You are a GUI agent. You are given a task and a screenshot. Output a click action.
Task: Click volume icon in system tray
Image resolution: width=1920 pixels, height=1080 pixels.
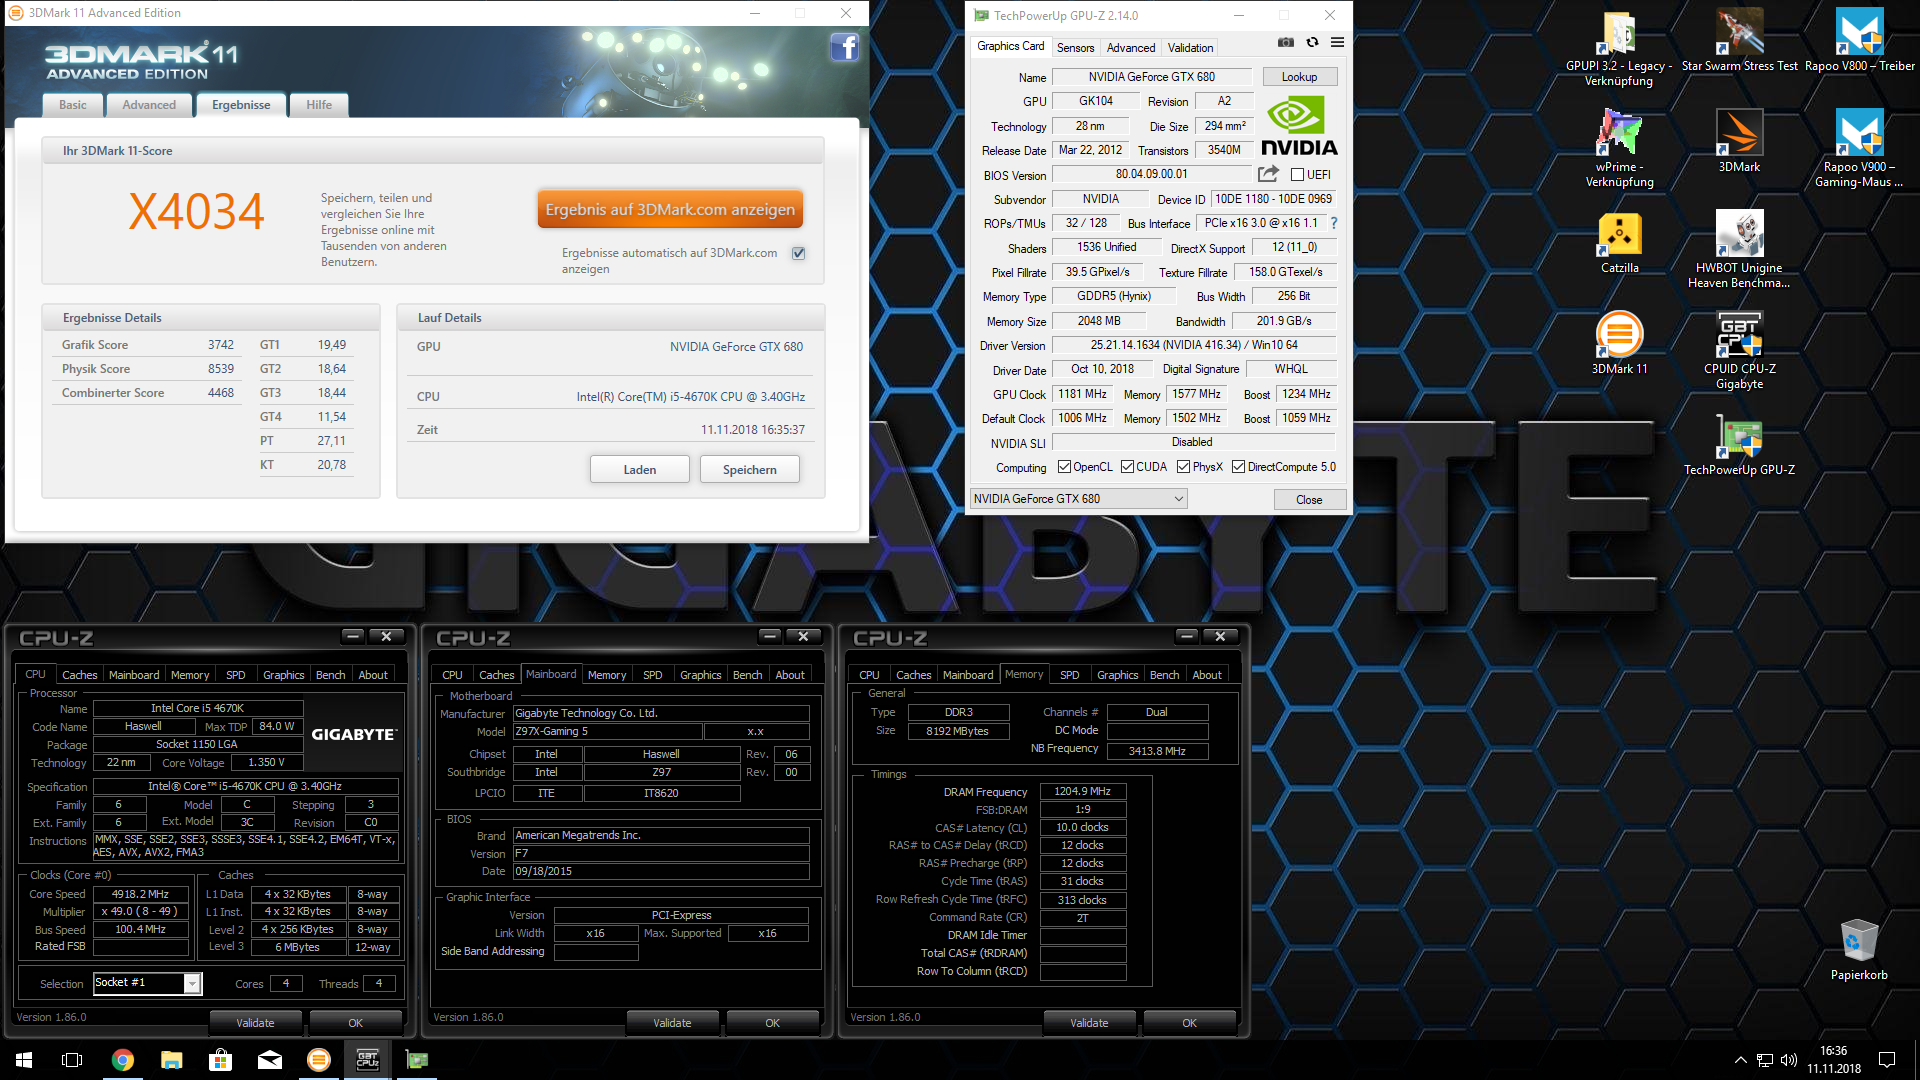tap(1789, 1060)
